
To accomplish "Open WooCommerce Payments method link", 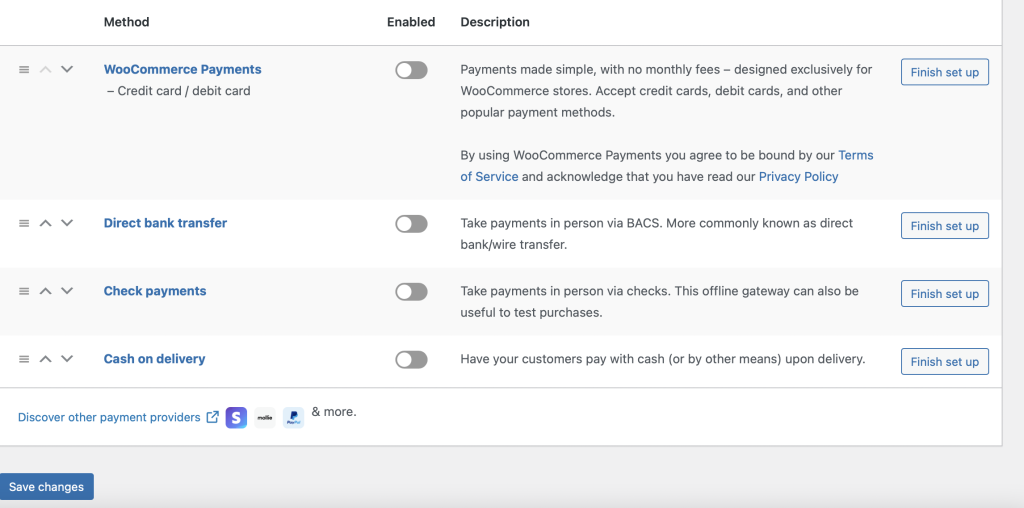I will click(x=182, y=69).
